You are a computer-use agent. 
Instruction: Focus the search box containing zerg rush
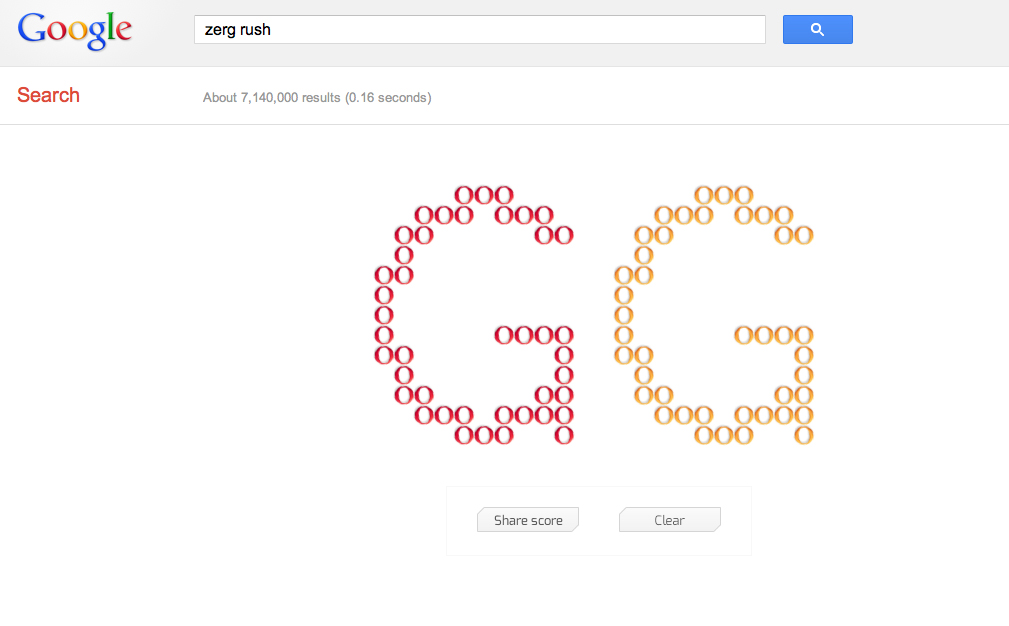point(480,30)
